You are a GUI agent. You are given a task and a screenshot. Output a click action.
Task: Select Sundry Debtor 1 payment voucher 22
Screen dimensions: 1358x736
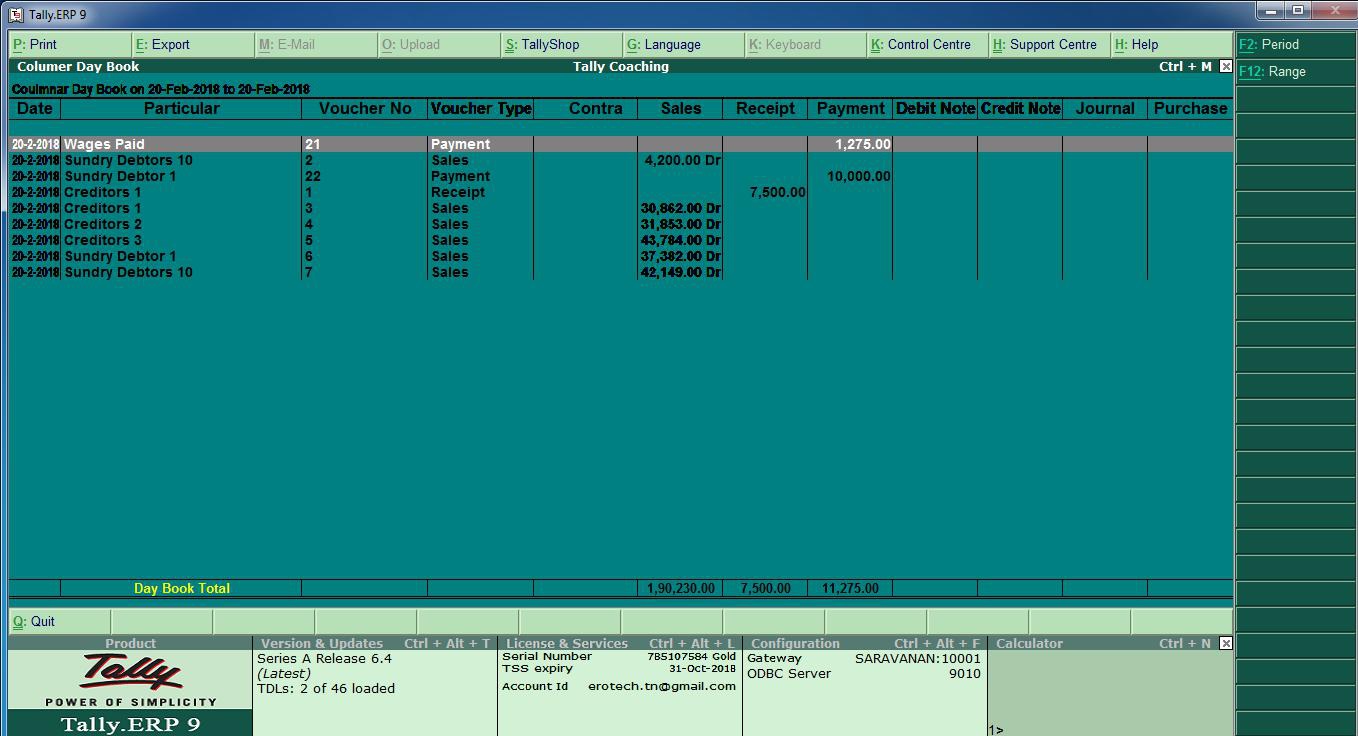[621, 176]
